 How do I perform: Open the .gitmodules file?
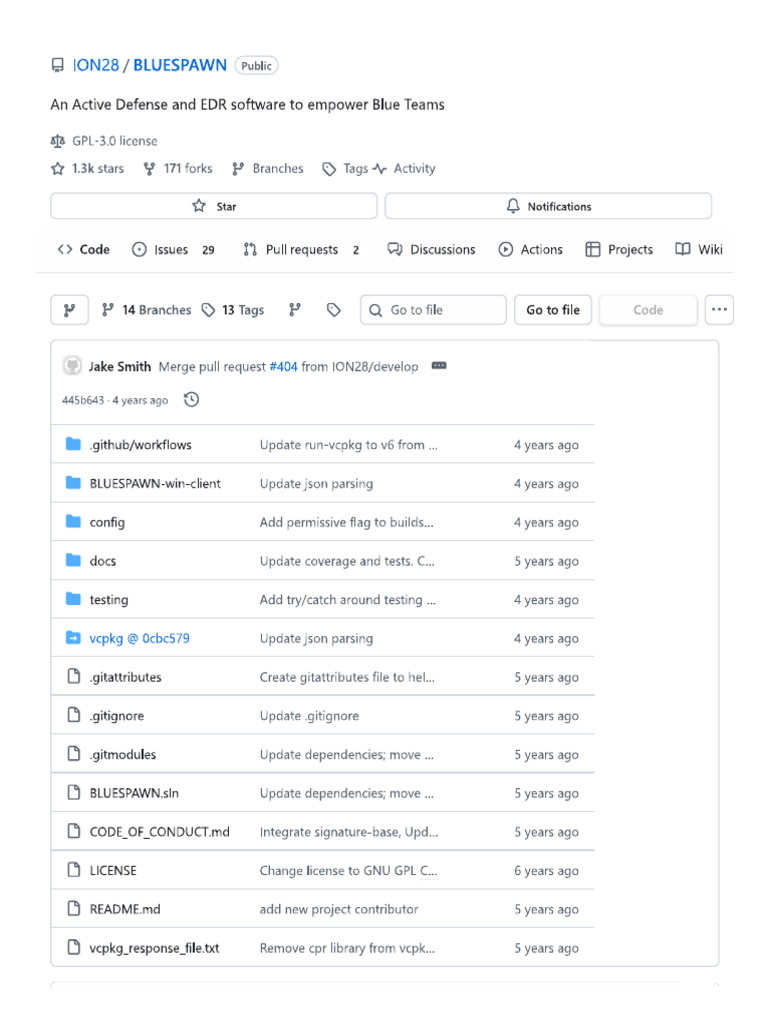coord(123,754)
